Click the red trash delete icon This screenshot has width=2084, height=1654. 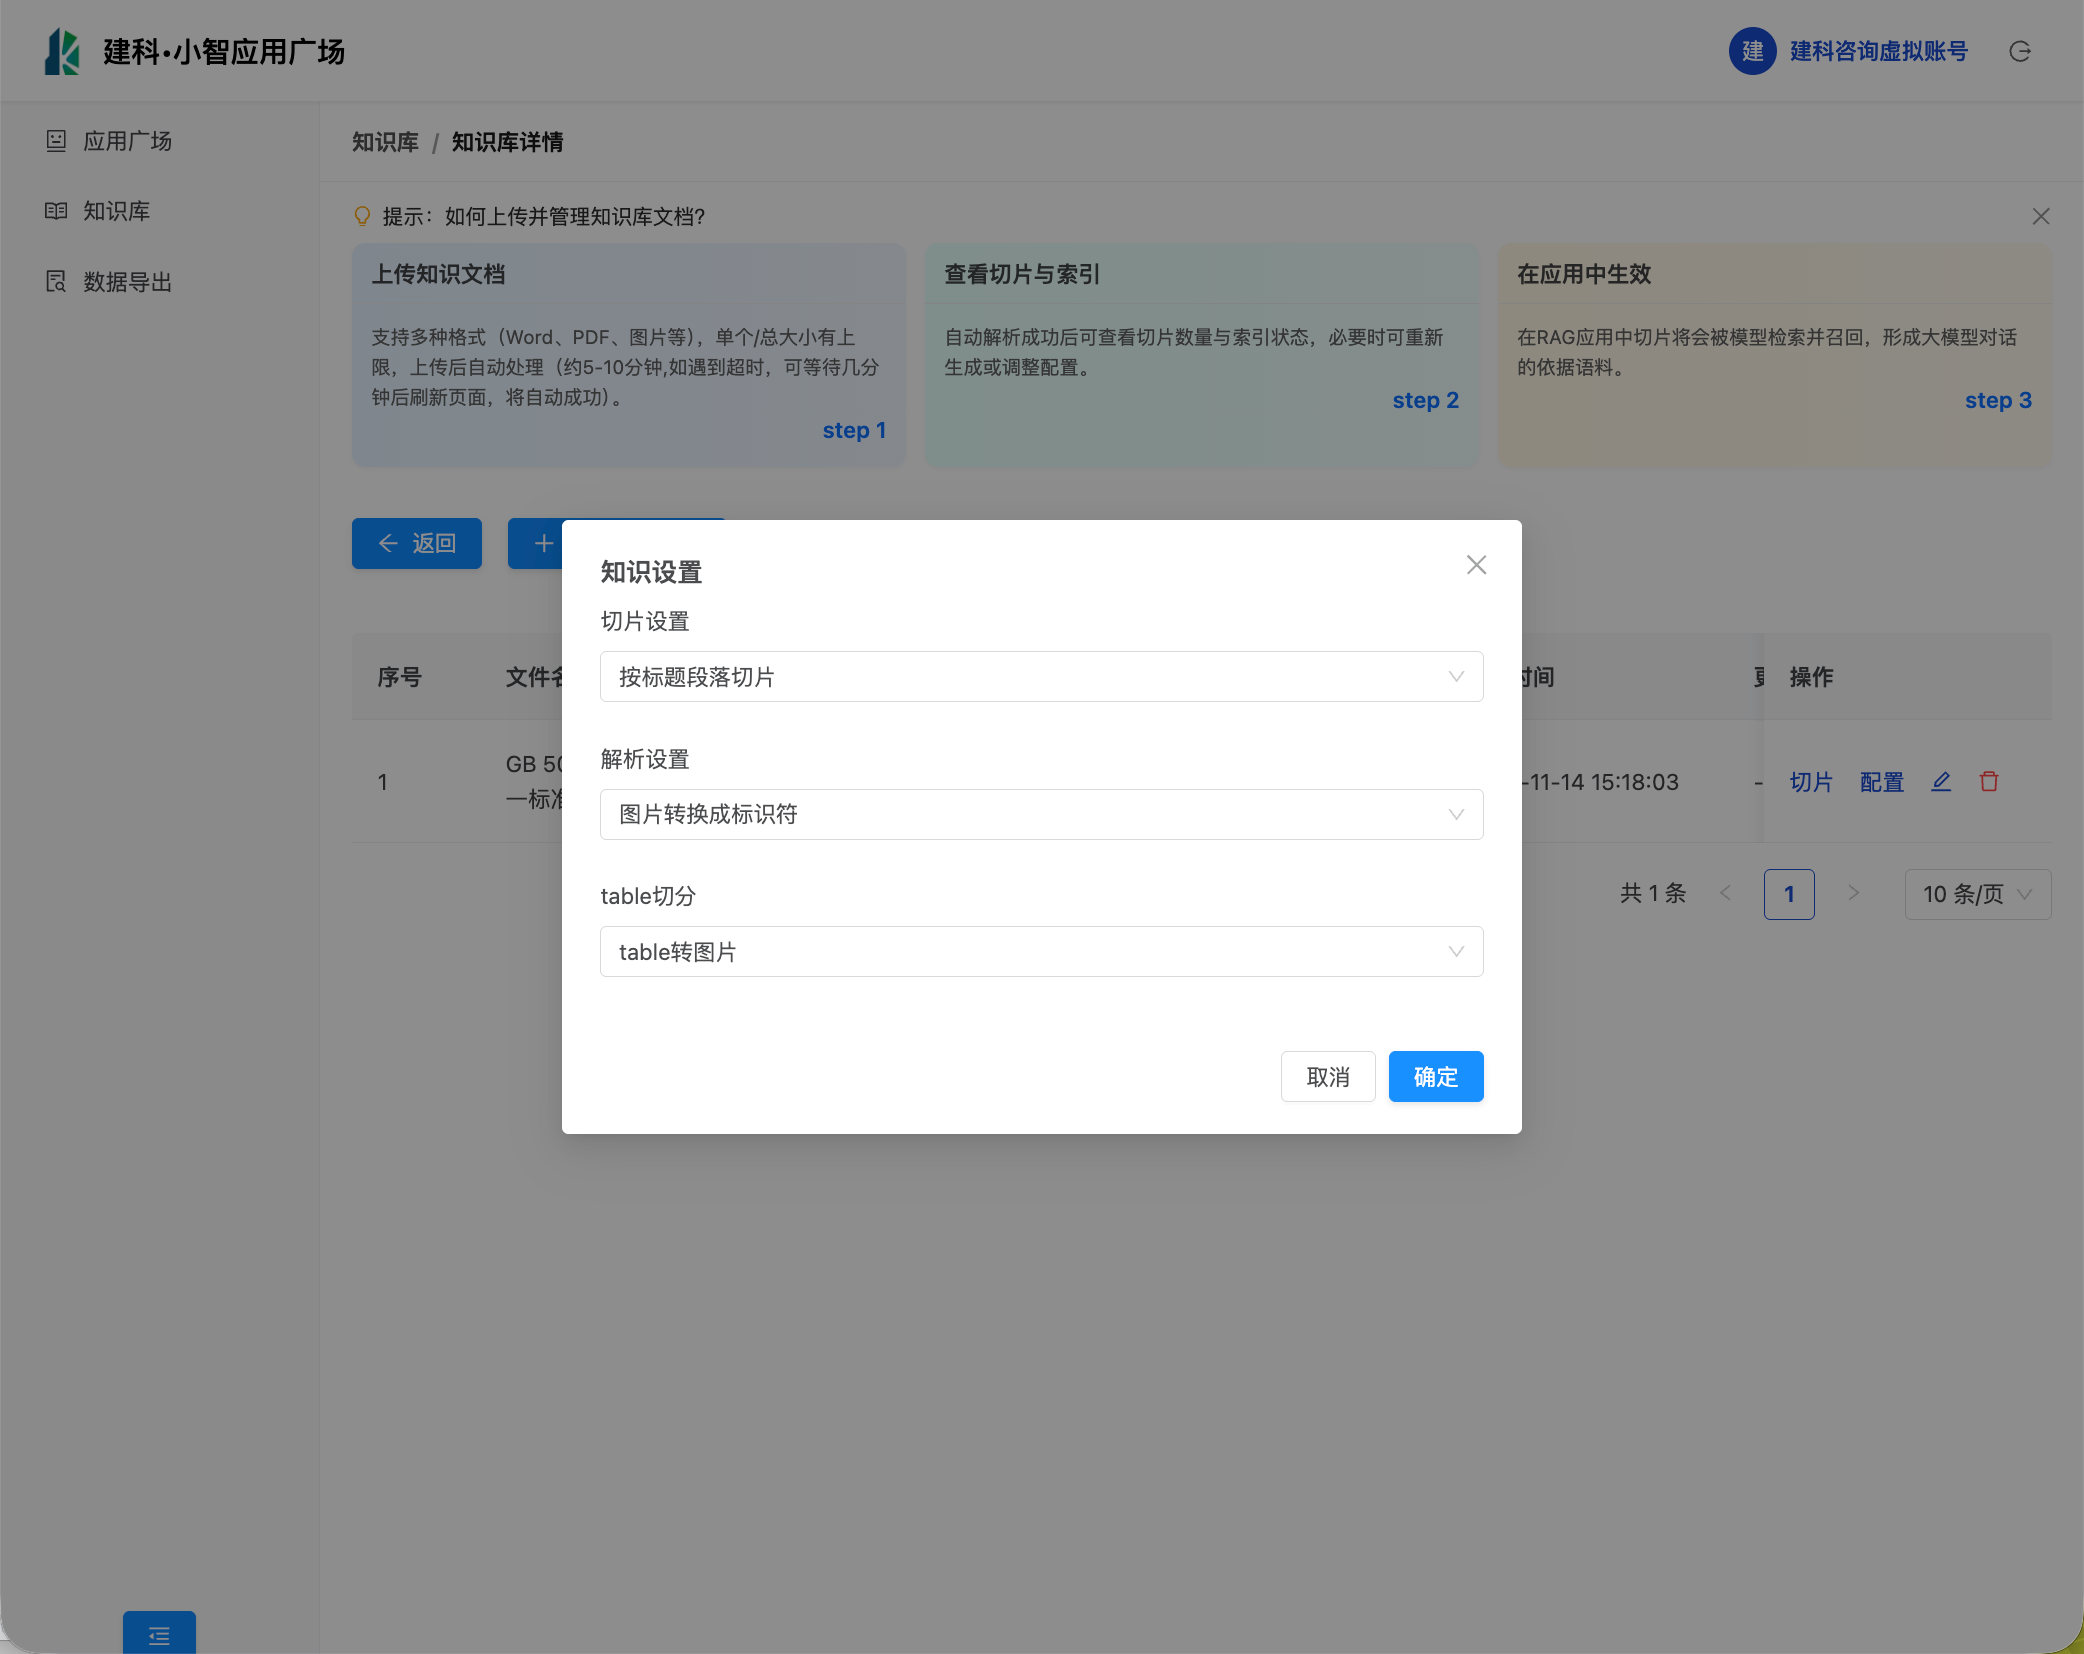point(1989,782)
